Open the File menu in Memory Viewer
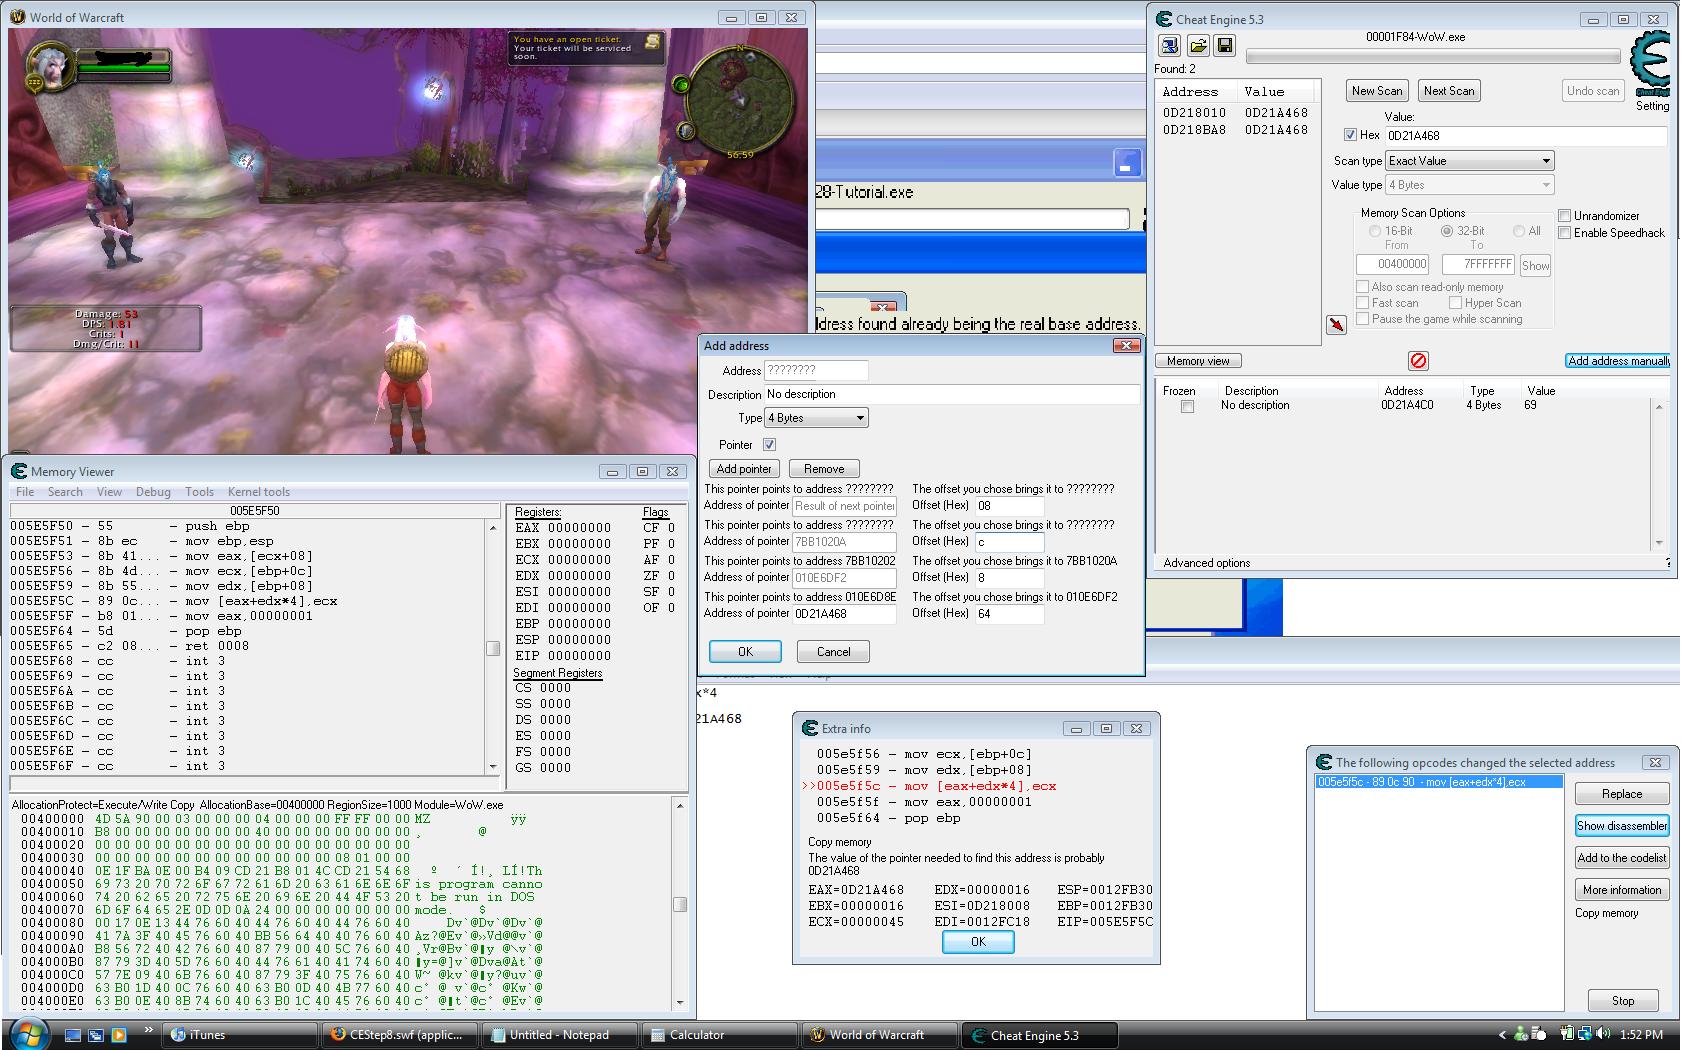This screenshot has width=1681, height=1050. tap(25, 492)
